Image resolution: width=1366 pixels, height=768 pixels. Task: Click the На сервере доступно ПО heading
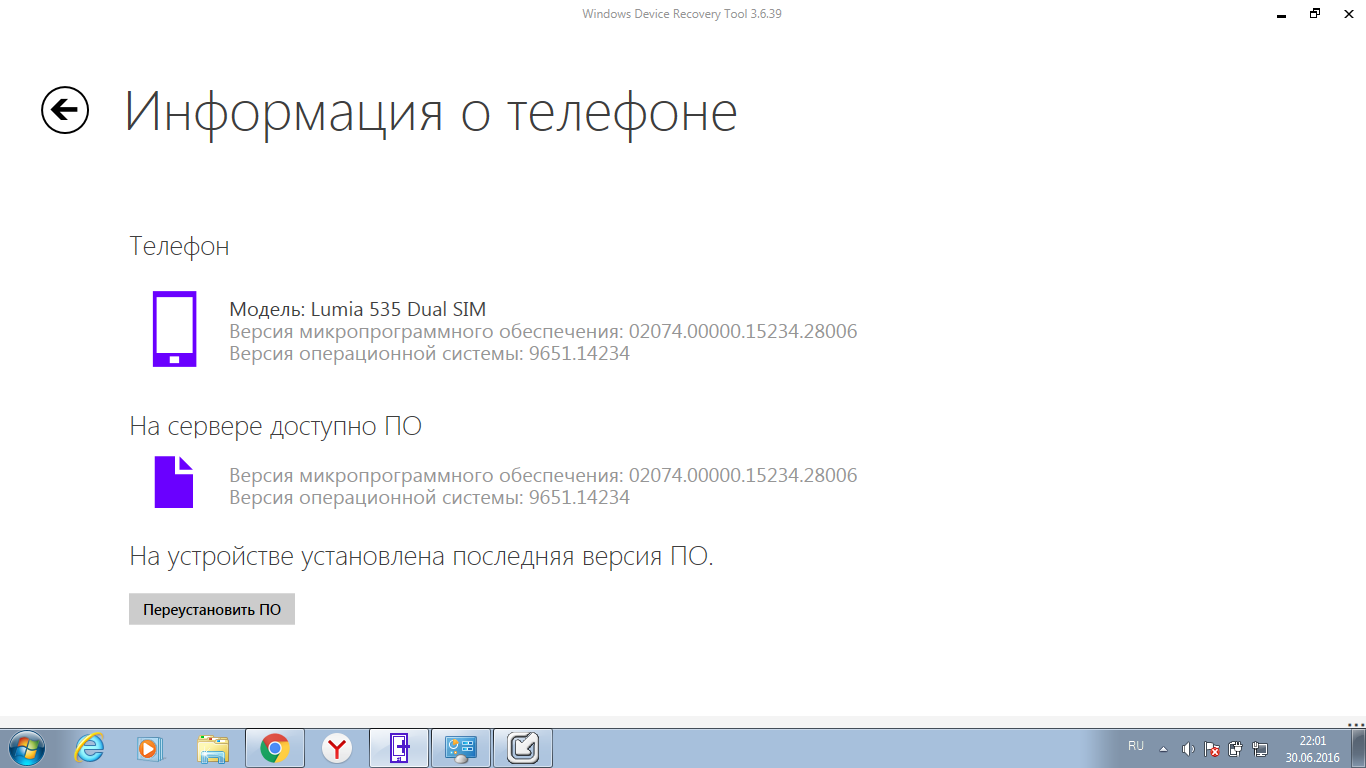tap(276, 426)
